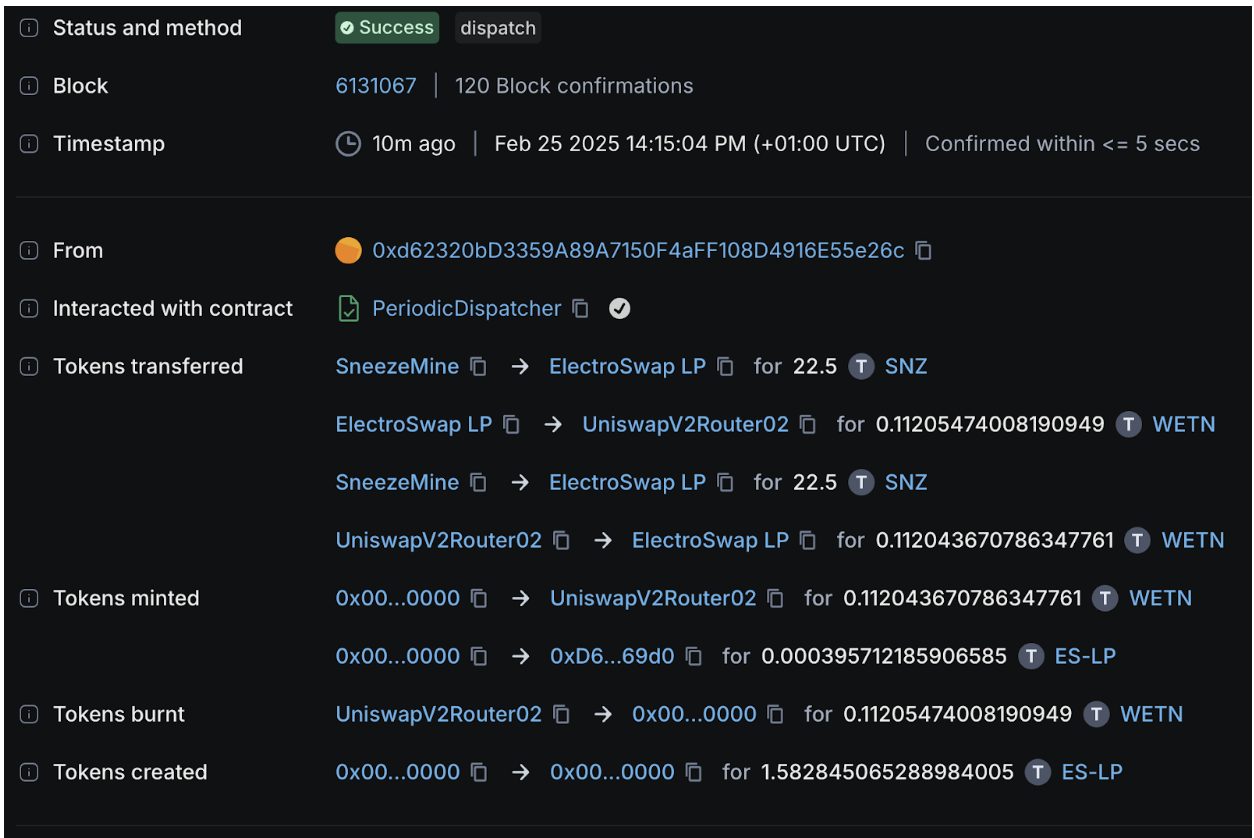Open ElectroSwap LP sender link before UniswapV2Router02
The height and width of the screenshot is (838, 1254).
[414, 424]
